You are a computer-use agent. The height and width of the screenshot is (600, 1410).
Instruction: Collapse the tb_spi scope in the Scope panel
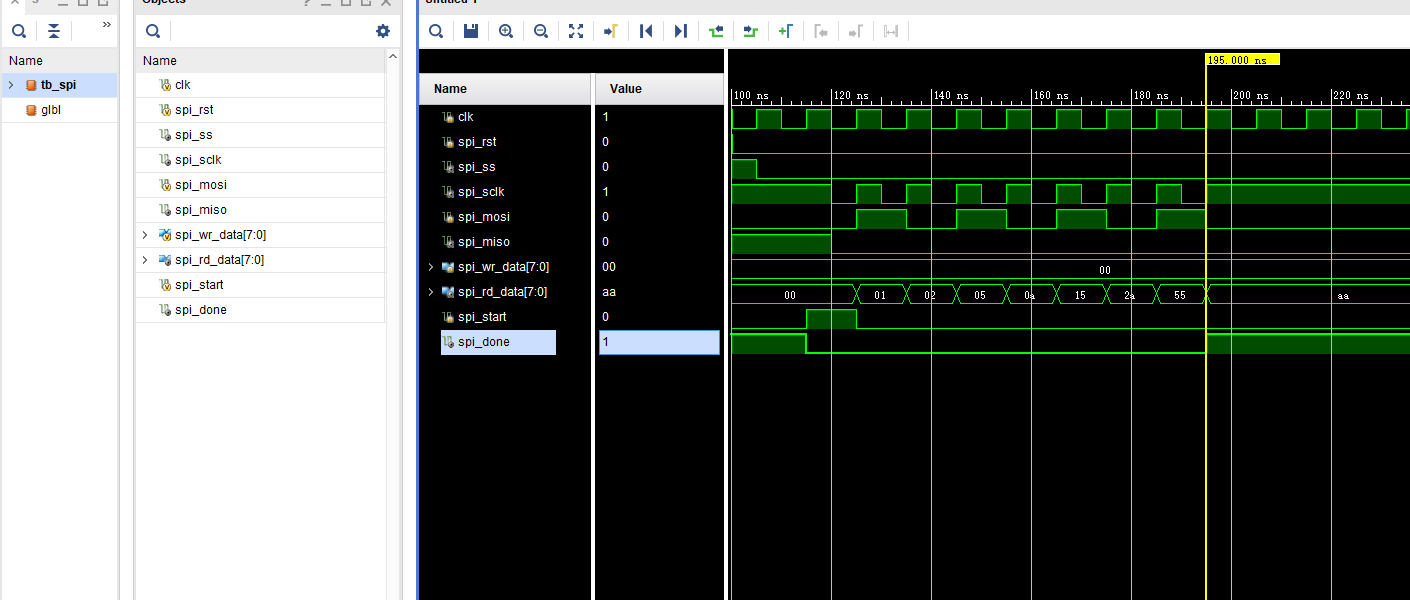[x=10, y=86]
